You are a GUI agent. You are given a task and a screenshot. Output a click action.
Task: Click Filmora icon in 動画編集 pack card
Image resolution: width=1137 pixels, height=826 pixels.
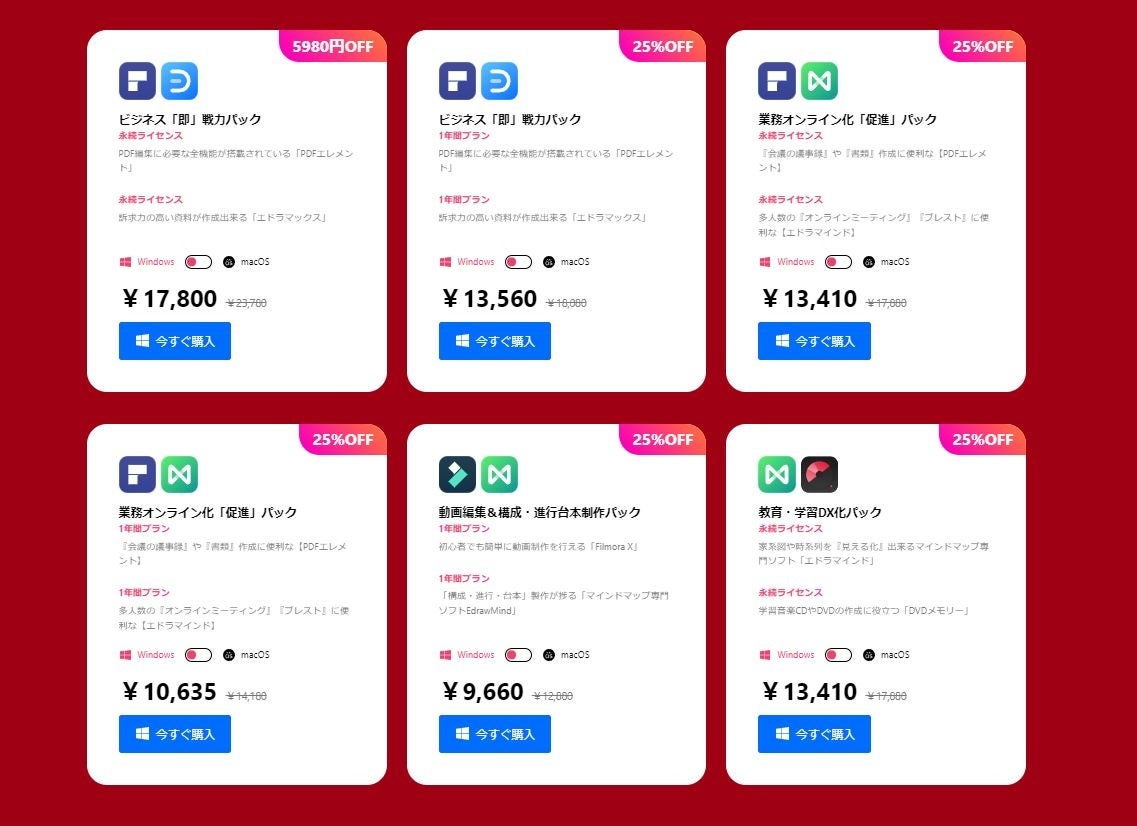tap(457, 474)
